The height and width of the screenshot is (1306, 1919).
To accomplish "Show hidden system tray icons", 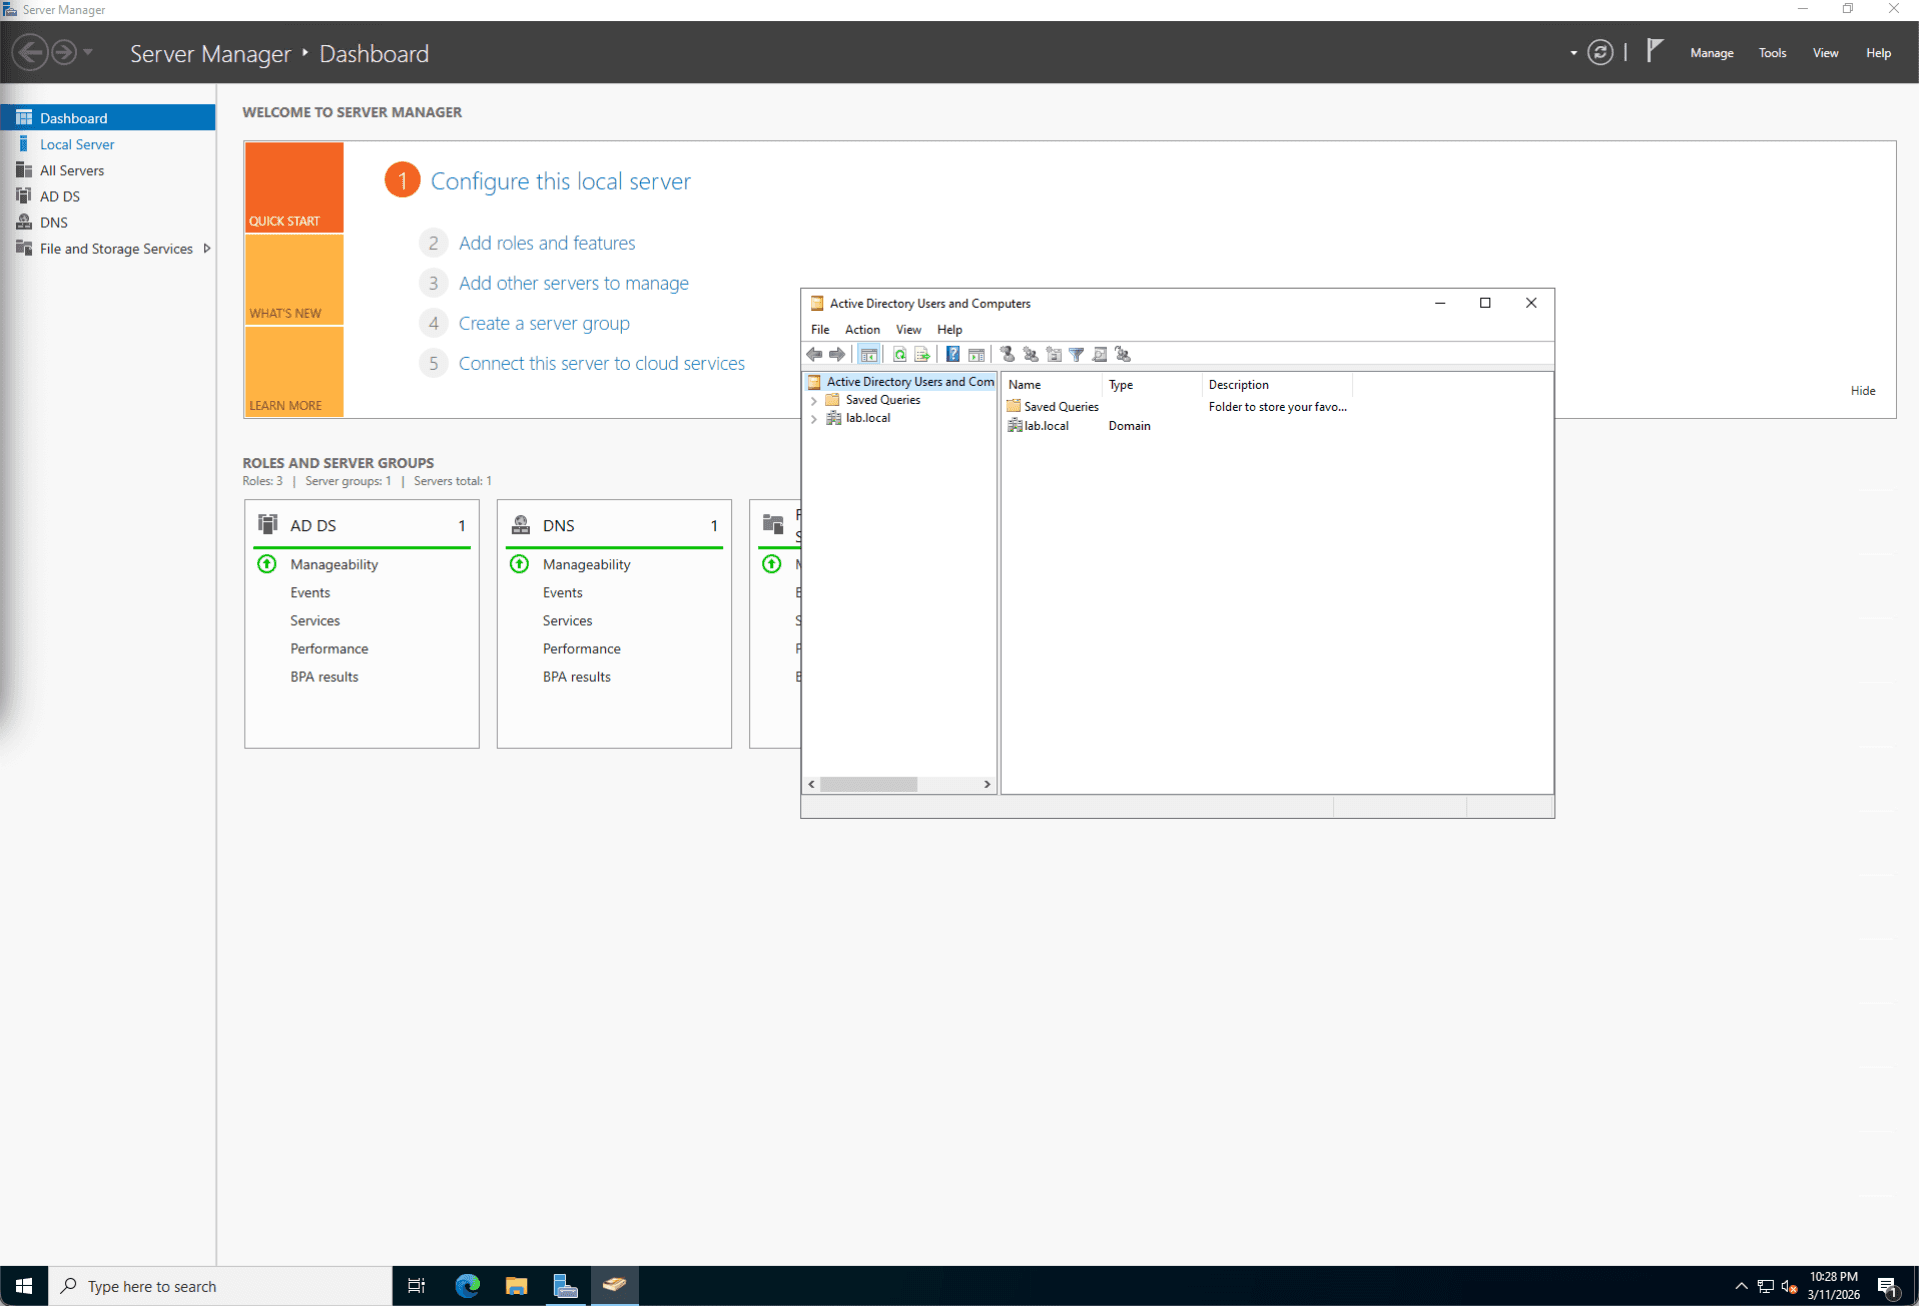I will point(1741,1286).
